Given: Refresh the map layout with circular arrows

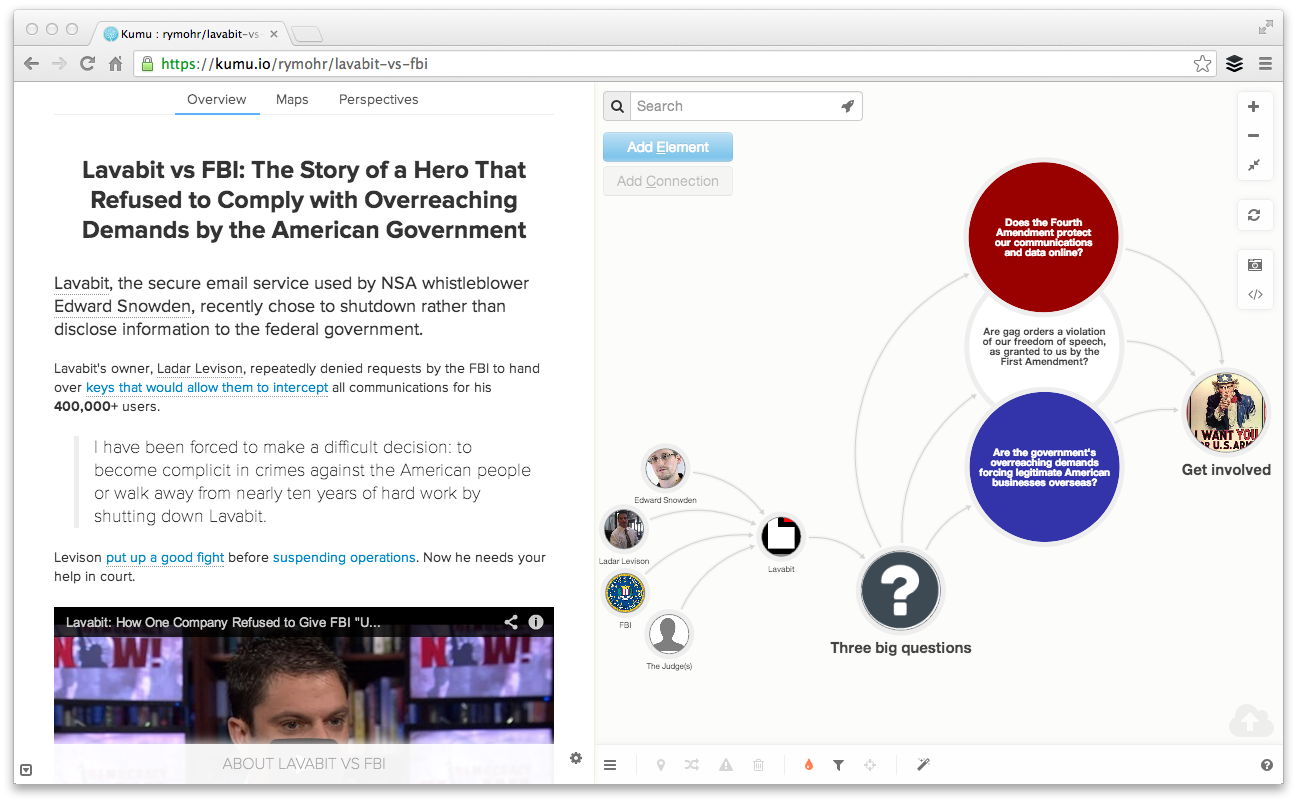Looking at the screenshot, I should click(1254, 215).
